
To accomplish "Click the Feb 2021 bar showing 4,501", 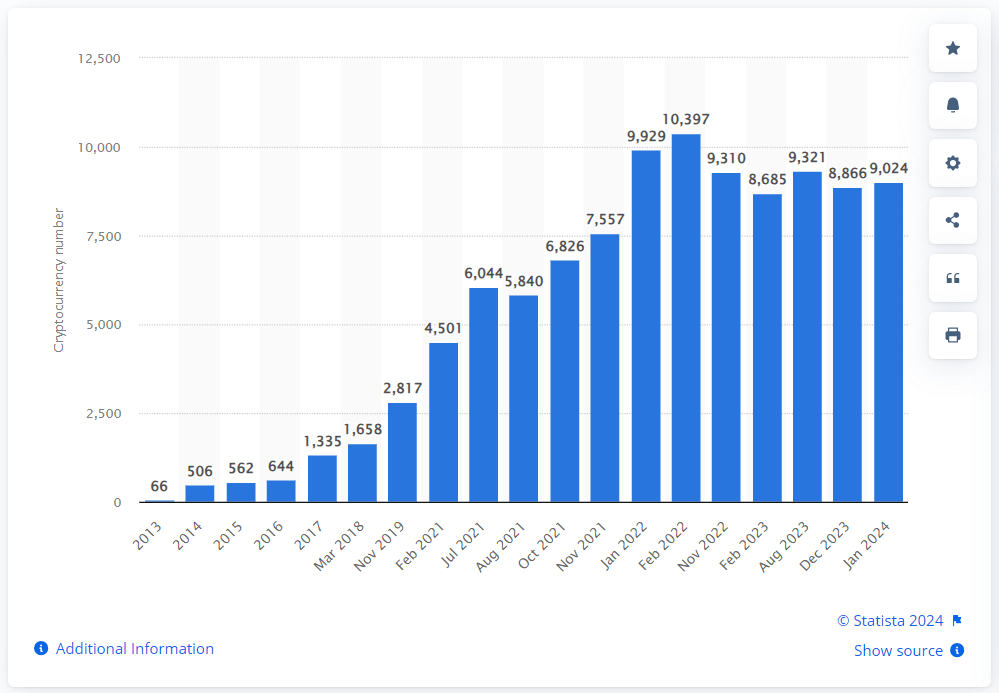I will click(x=444, y=422).
